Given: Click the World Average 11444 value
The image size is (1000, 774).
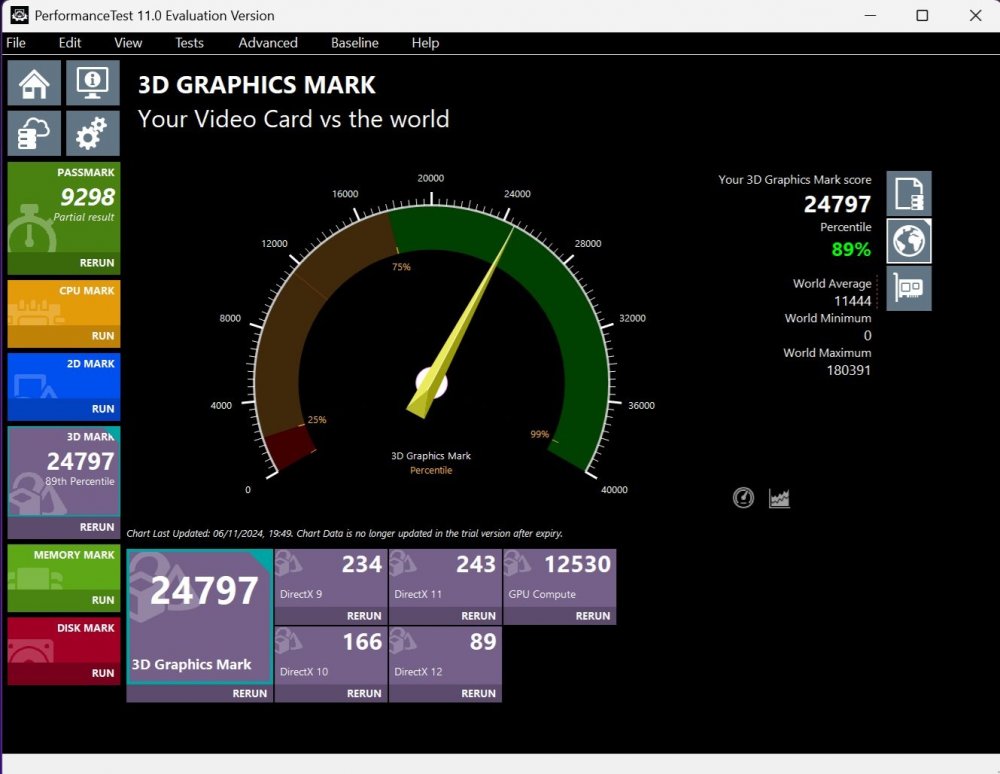Looking at the screenshot, I should coord(852,301).
